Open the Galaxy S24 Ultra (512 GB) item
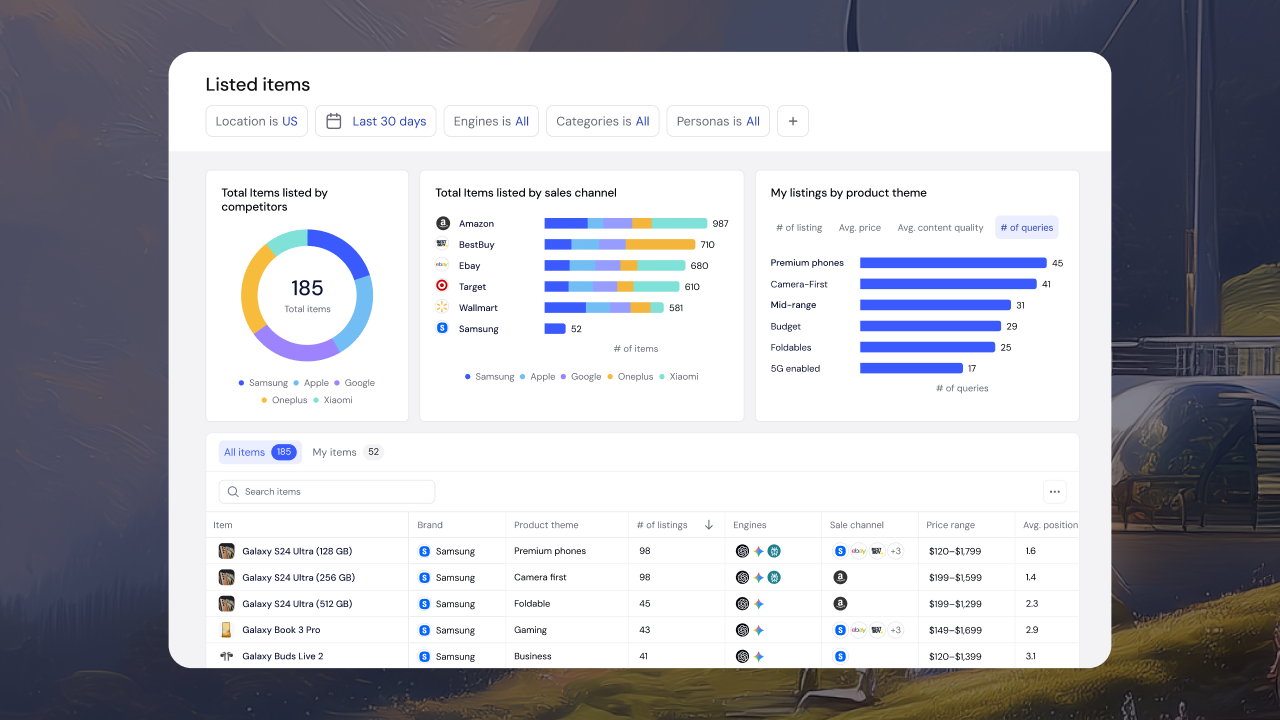The height and width of the screenshot is (720, 1280). pyautogui.click(x=297, y=604)
